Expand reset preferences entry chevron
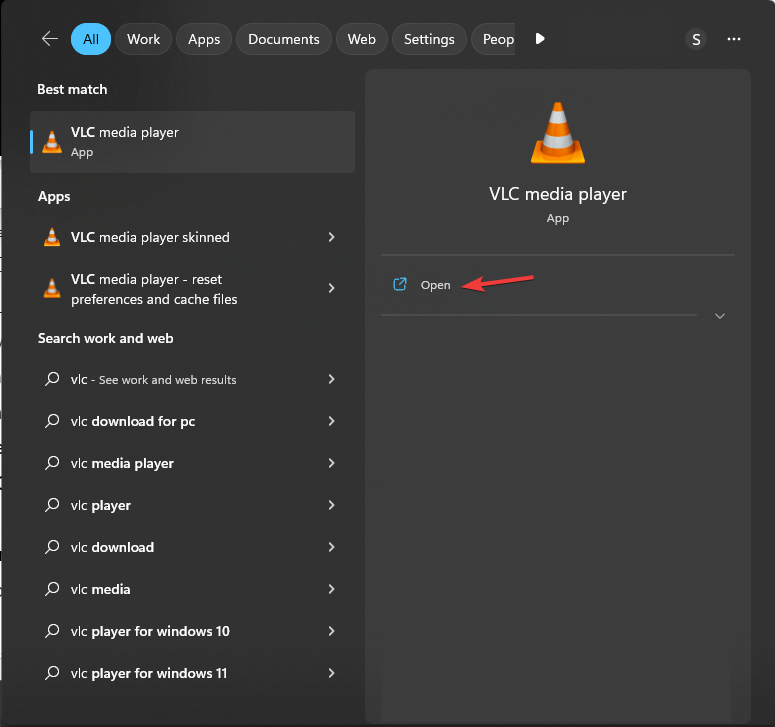Screen dimensions: 775x727 [331, 288]
